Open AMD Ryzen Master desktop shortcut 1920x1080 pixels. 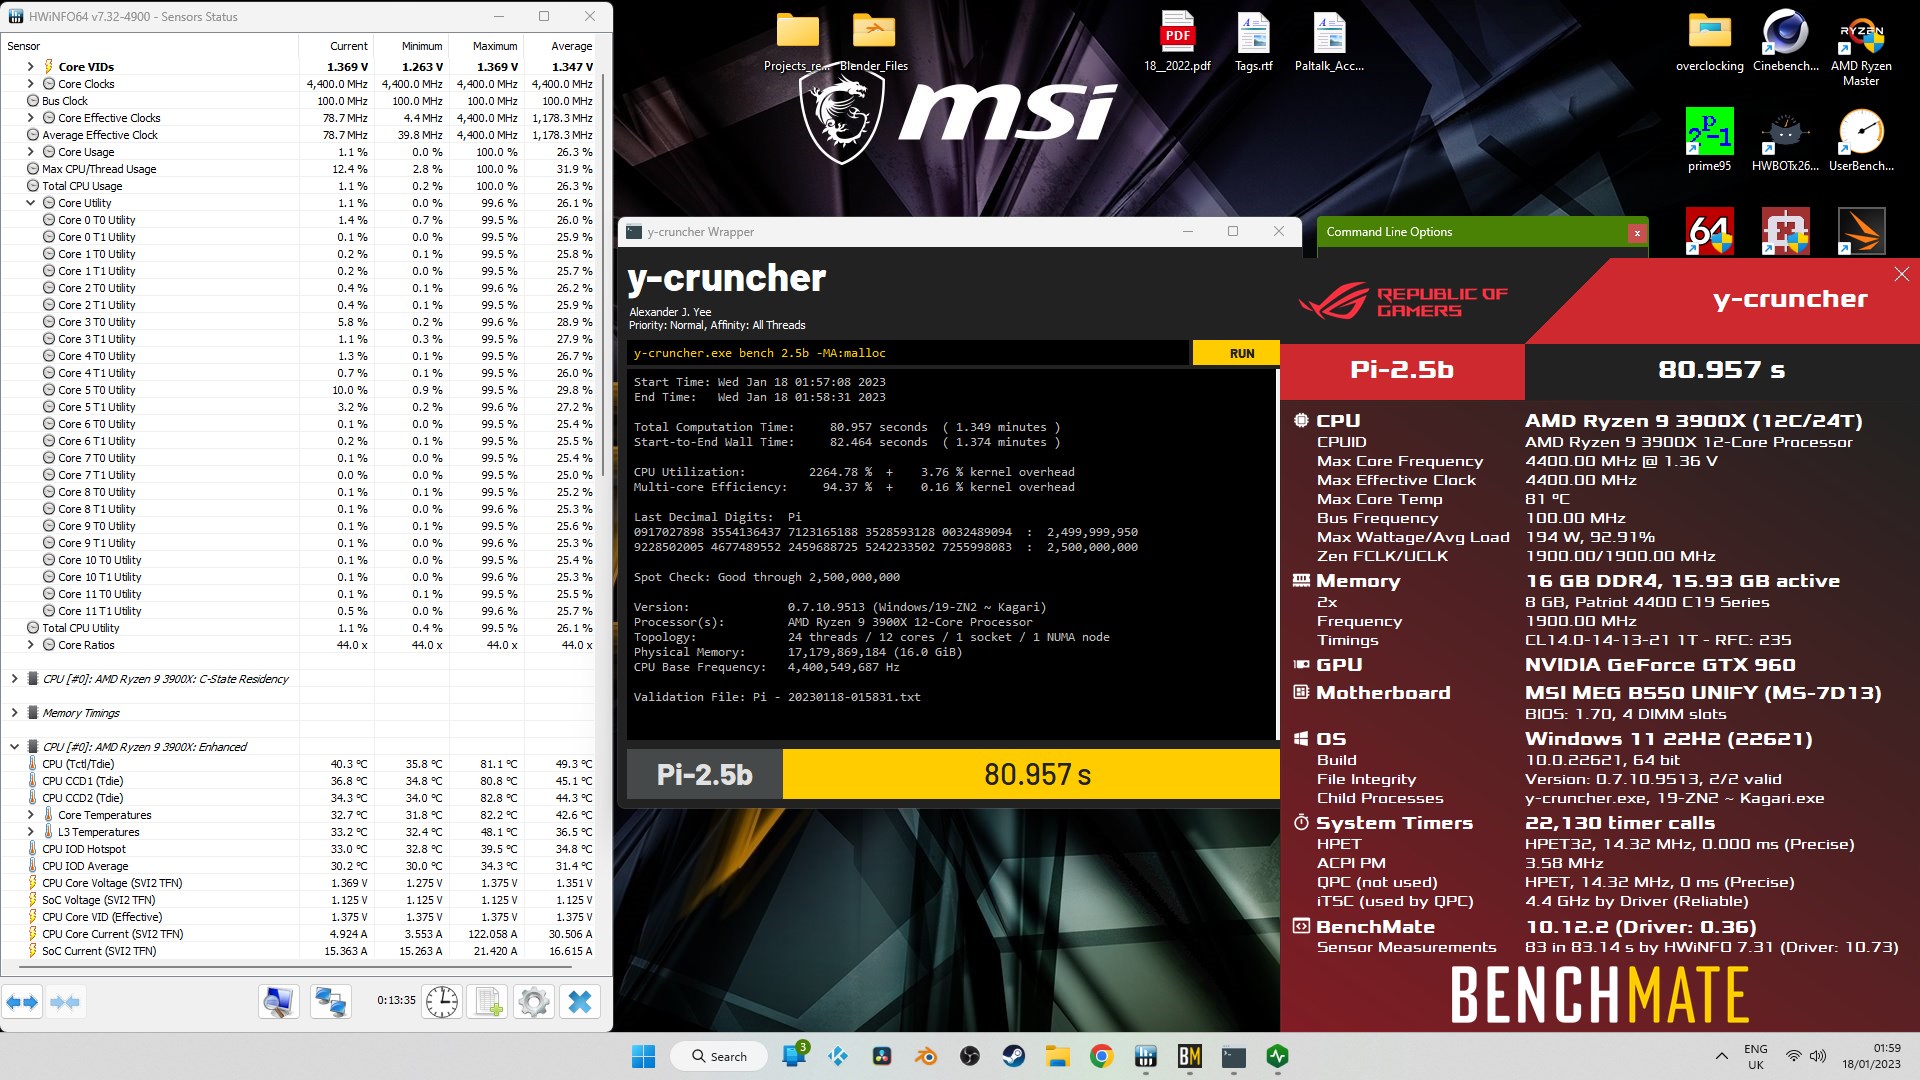point(1861,50)
